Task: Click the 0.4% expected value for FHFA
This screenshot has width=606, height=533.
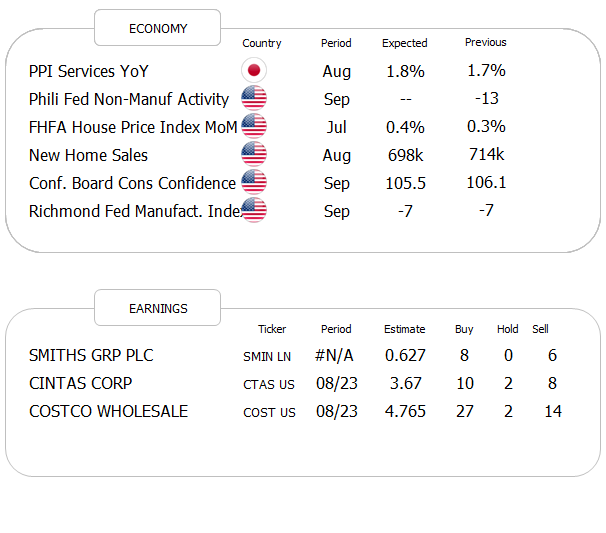Action: [x=405, y=127]
